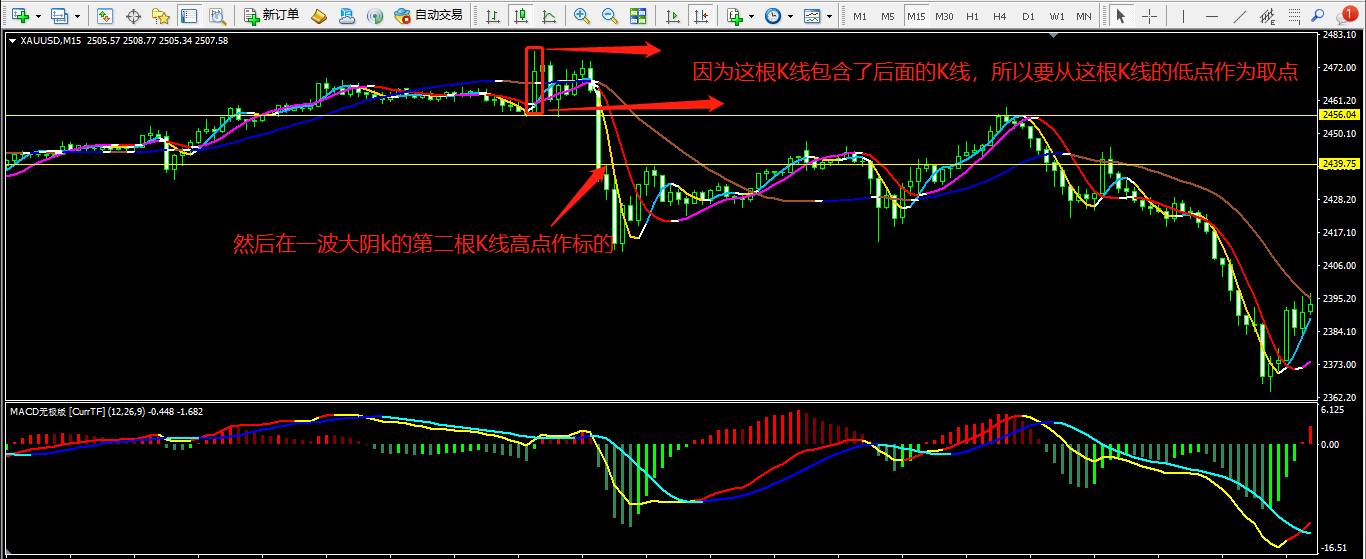Screen dimensions: 1366x559
Task: Click the add Indicators icon
Action: click(735, 16)
